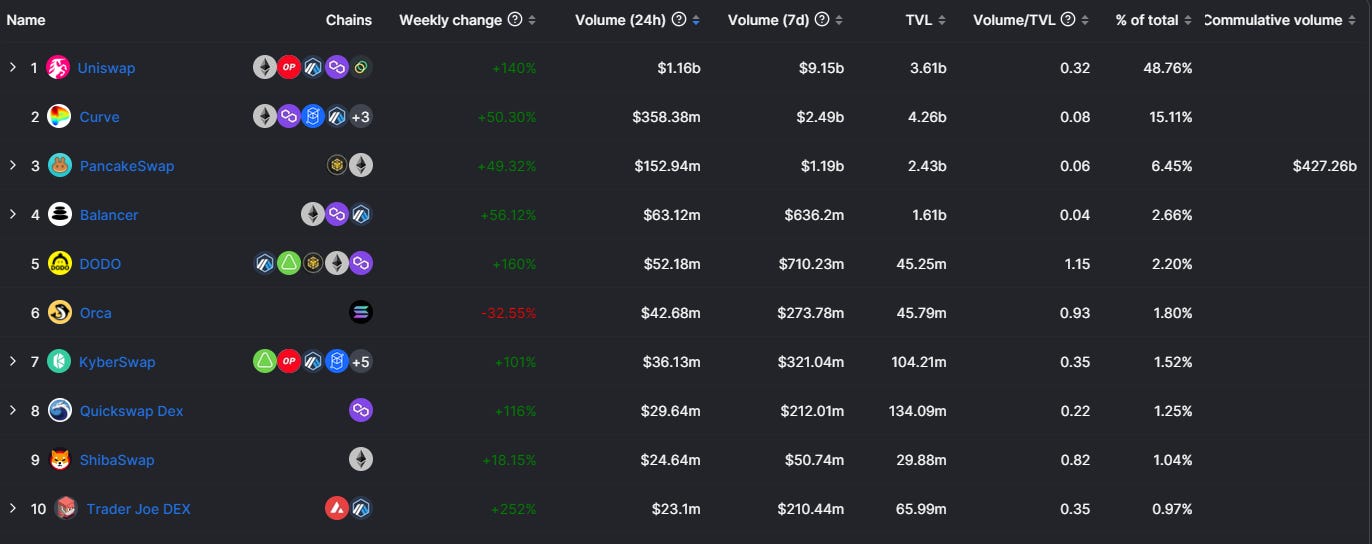The height and width of the screenshot is (544, 1372).
Task: Click the Solana chain icon in Orca row
Action: (x=361, y=313)
